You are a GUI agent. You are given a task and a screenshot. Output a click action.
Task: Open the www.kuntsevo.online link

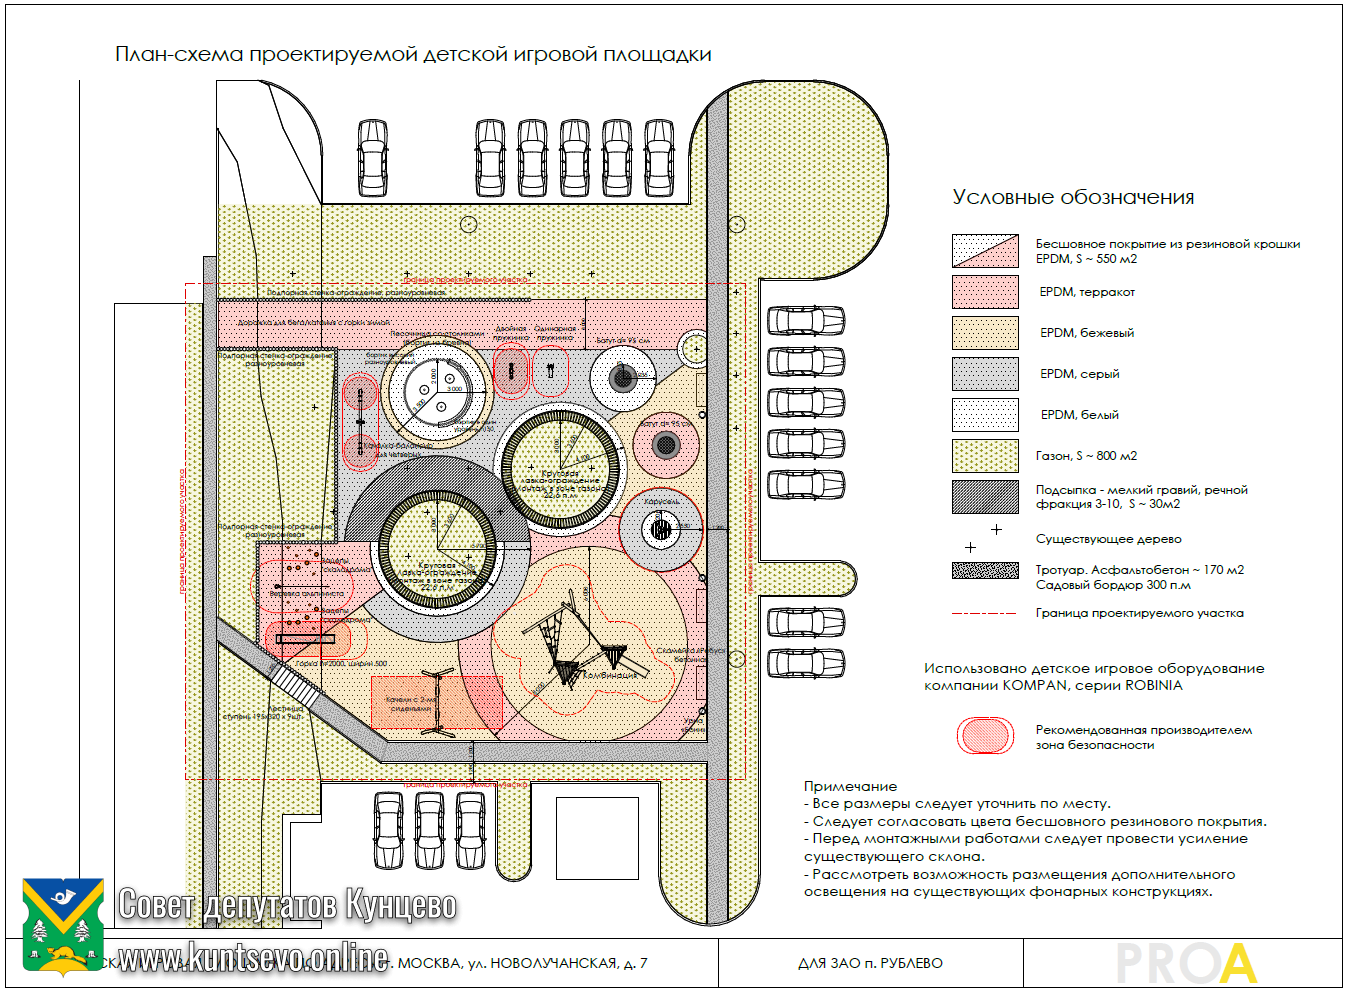(253, 958)
